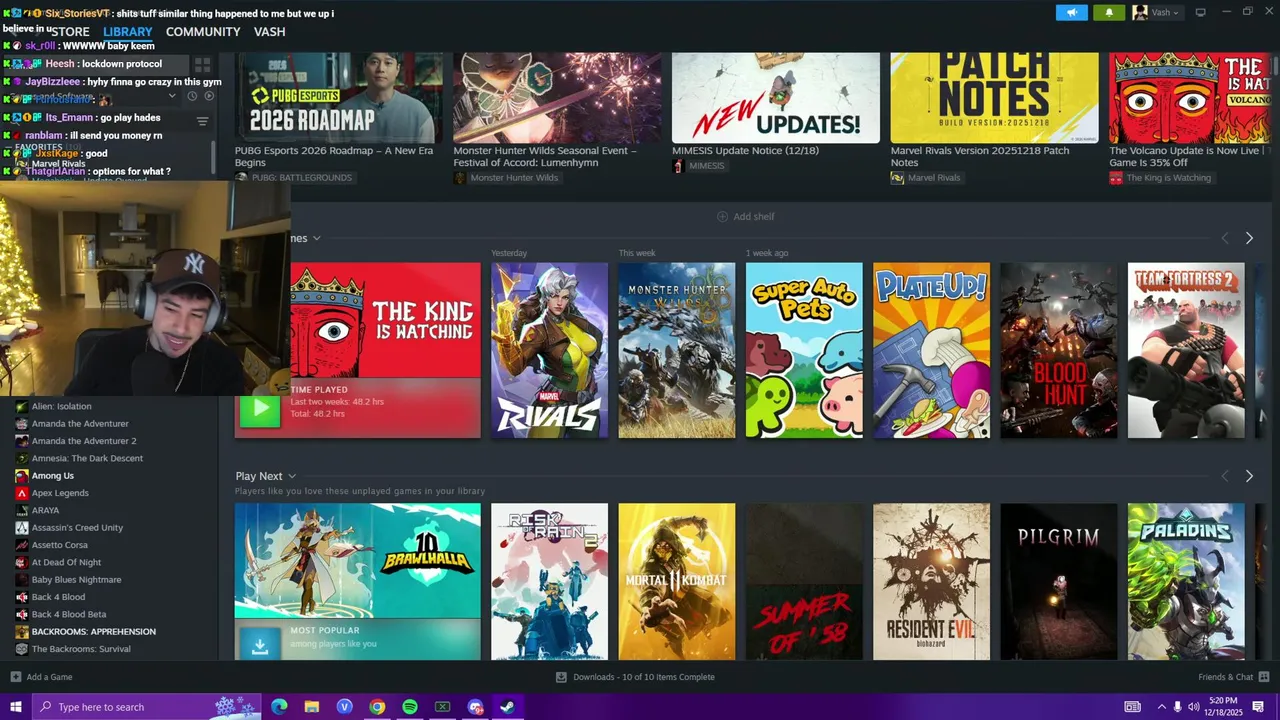Open Marvel Rivals Patch Notes news headline
The width and height of the screenshot is (1280, 720).
(980, 156)
